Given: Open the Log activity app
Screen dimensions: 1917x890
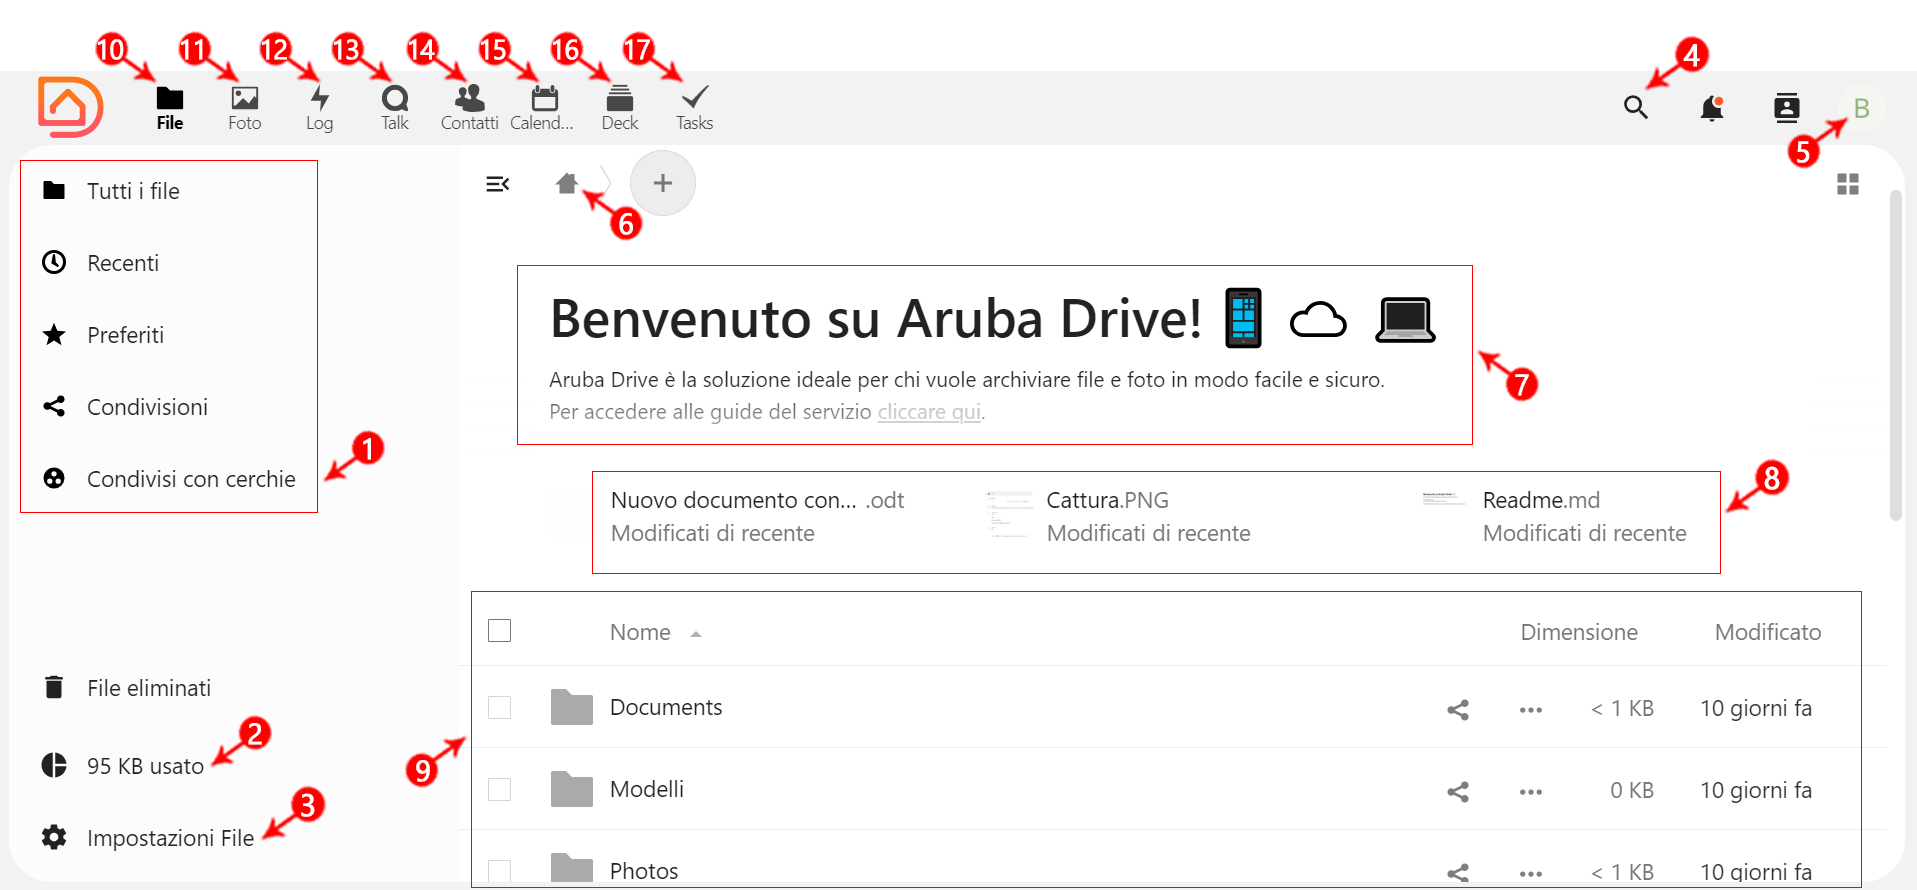Looking at the screenshot, I should click(320, 108).
